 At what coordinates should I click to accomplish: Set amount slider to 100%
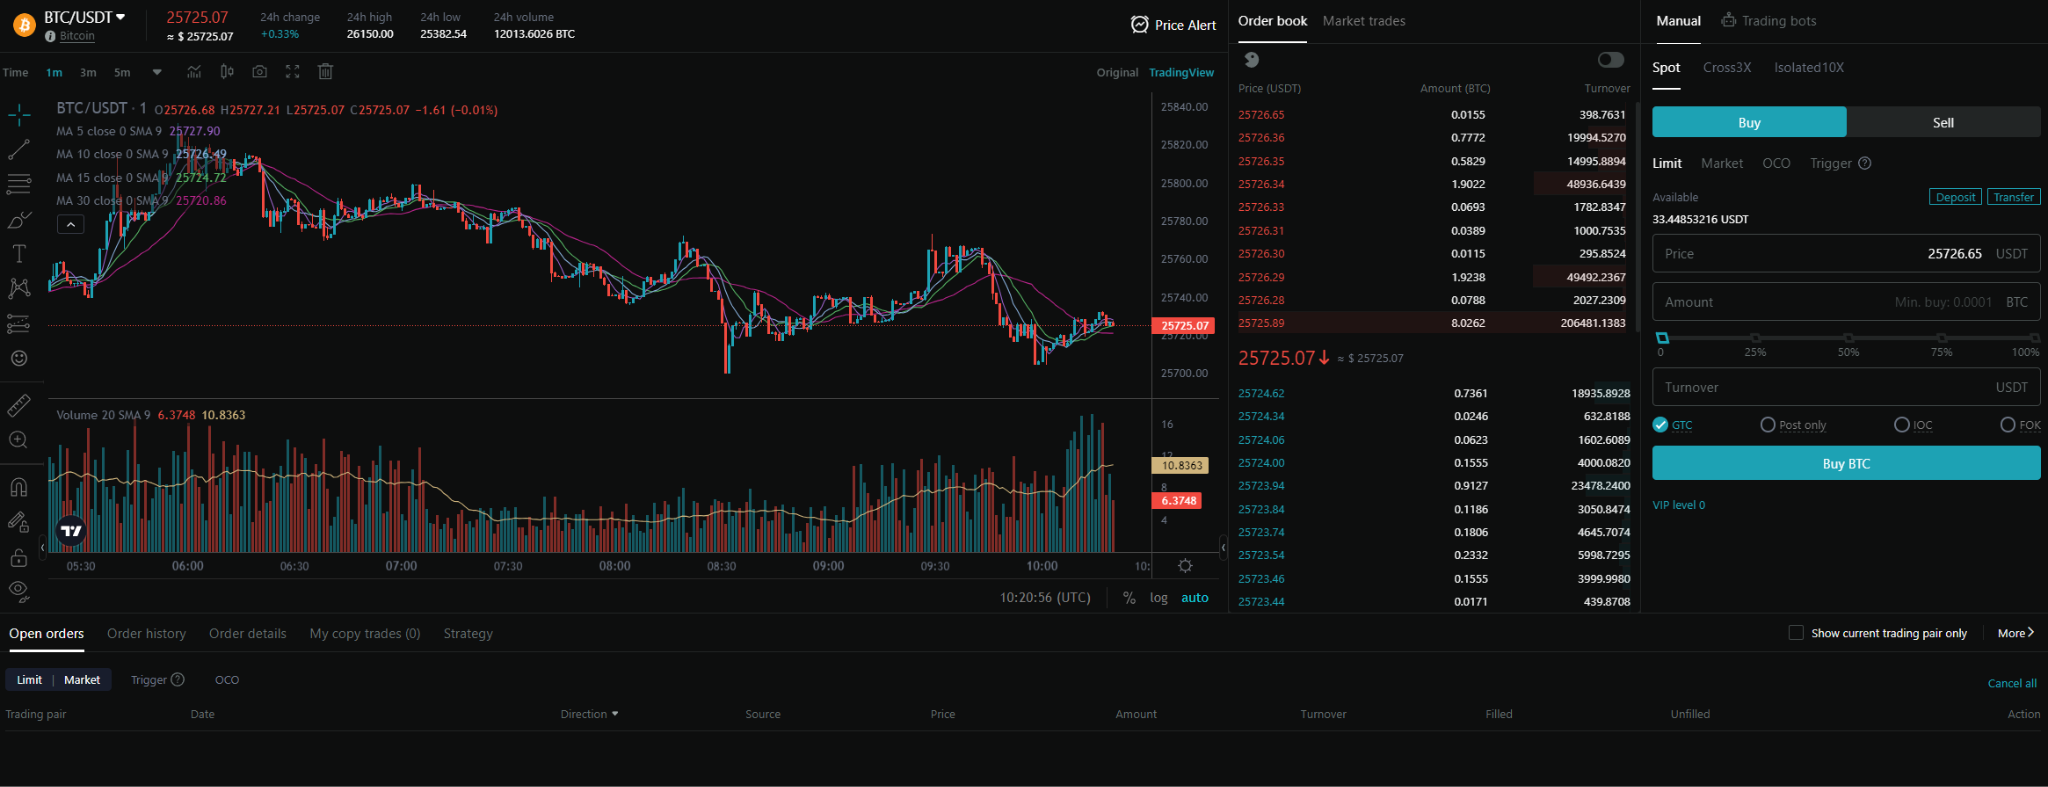point(2034,338)
